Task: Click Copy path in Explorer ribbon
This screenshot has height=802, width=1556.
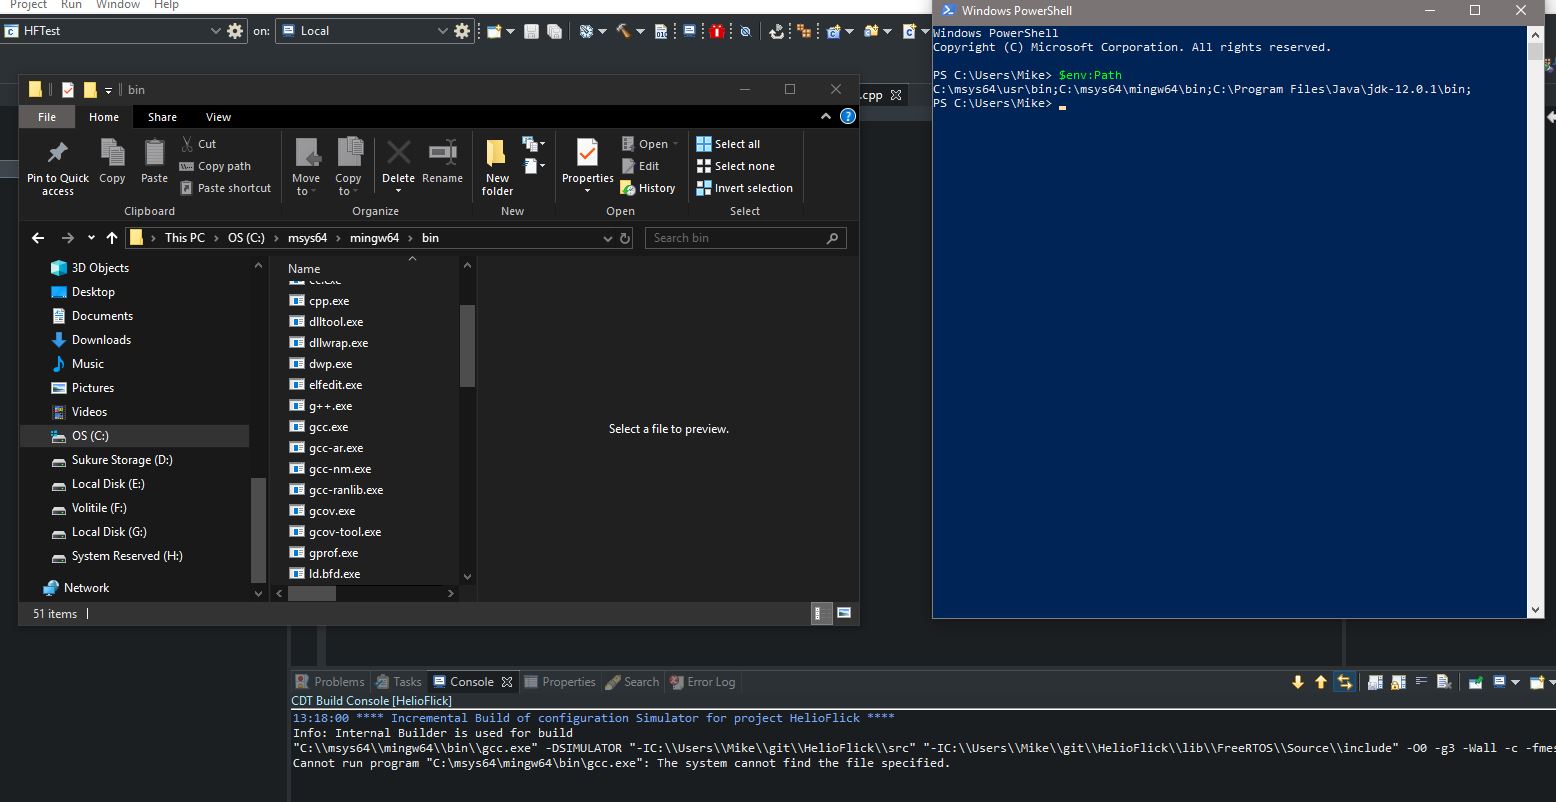Action: pyautogui.click(x=215, y=166)
